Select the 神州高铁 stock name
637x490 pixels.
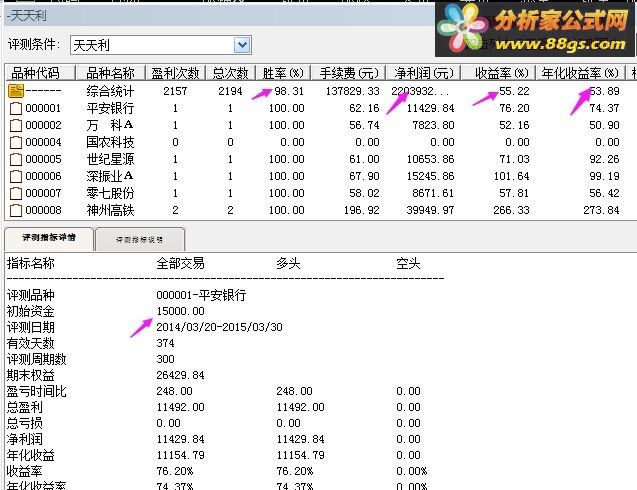pyautogui.click(x=110, y=210)
